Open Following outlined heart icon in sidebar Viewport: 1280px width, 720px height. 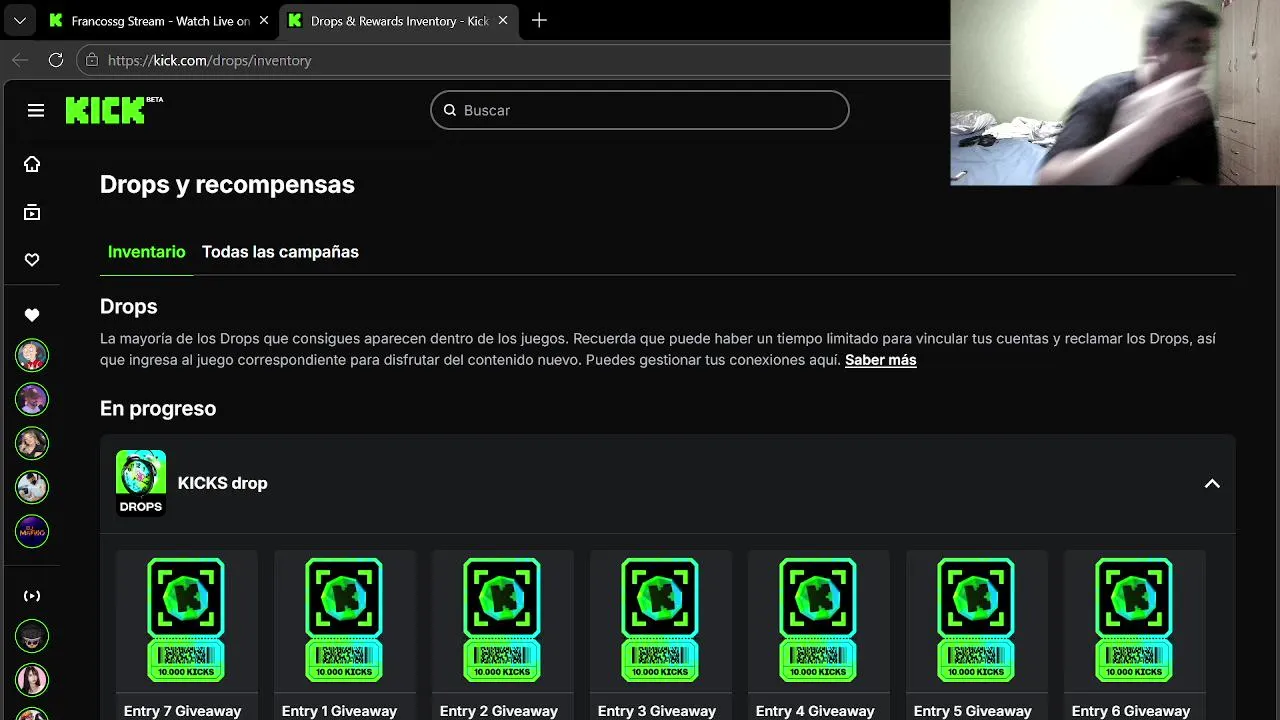pyautogui.click(x=32, y=260)
